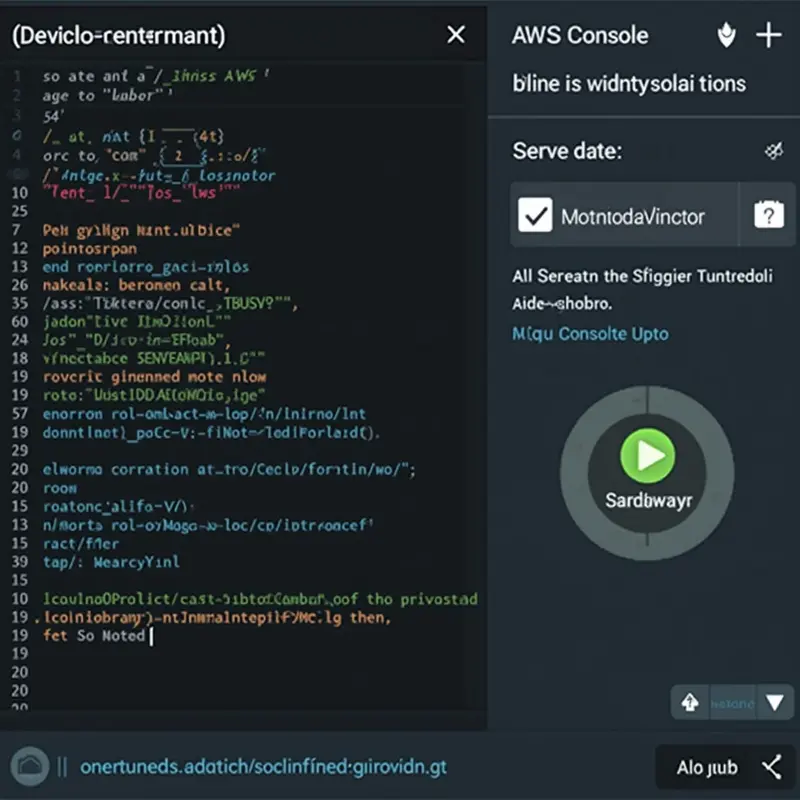Toggle the MotntodaVinctor checkbox
The width and height of the screenshot is (800, 800).
[x=535, y=215]
